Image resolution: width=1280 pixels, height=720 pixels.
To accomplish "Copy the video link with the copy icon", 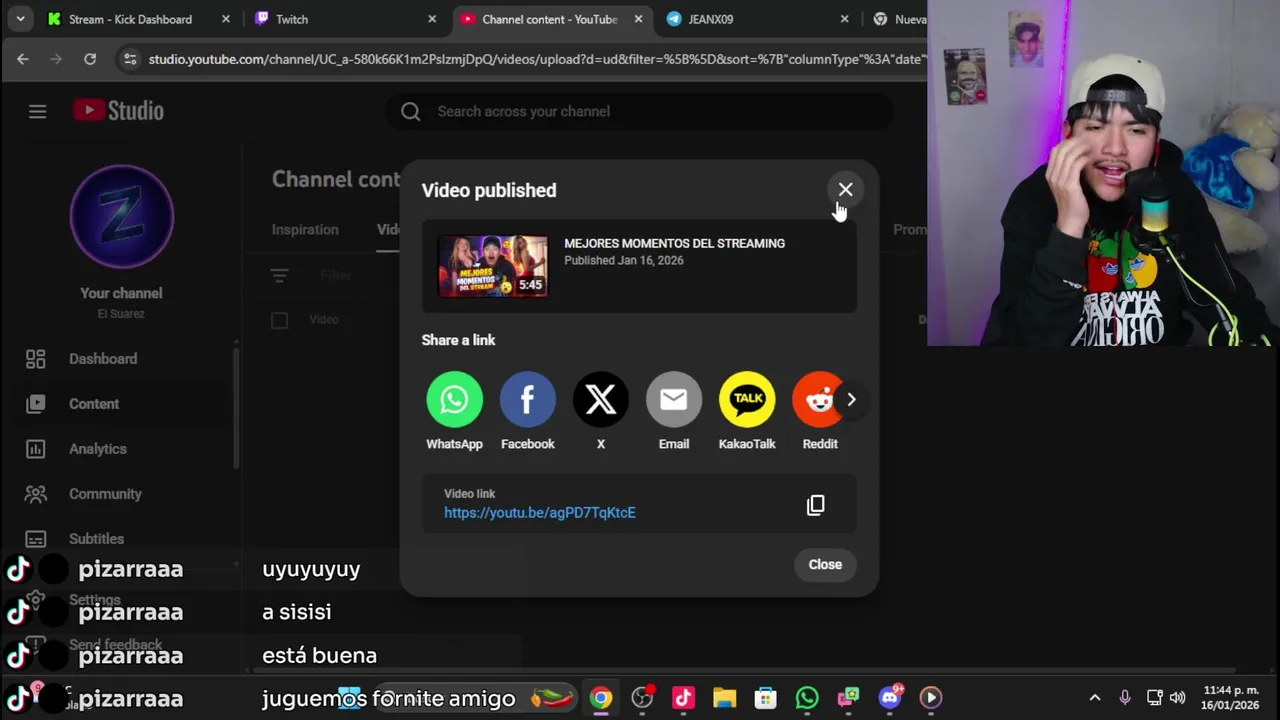I will coord(816,505).
